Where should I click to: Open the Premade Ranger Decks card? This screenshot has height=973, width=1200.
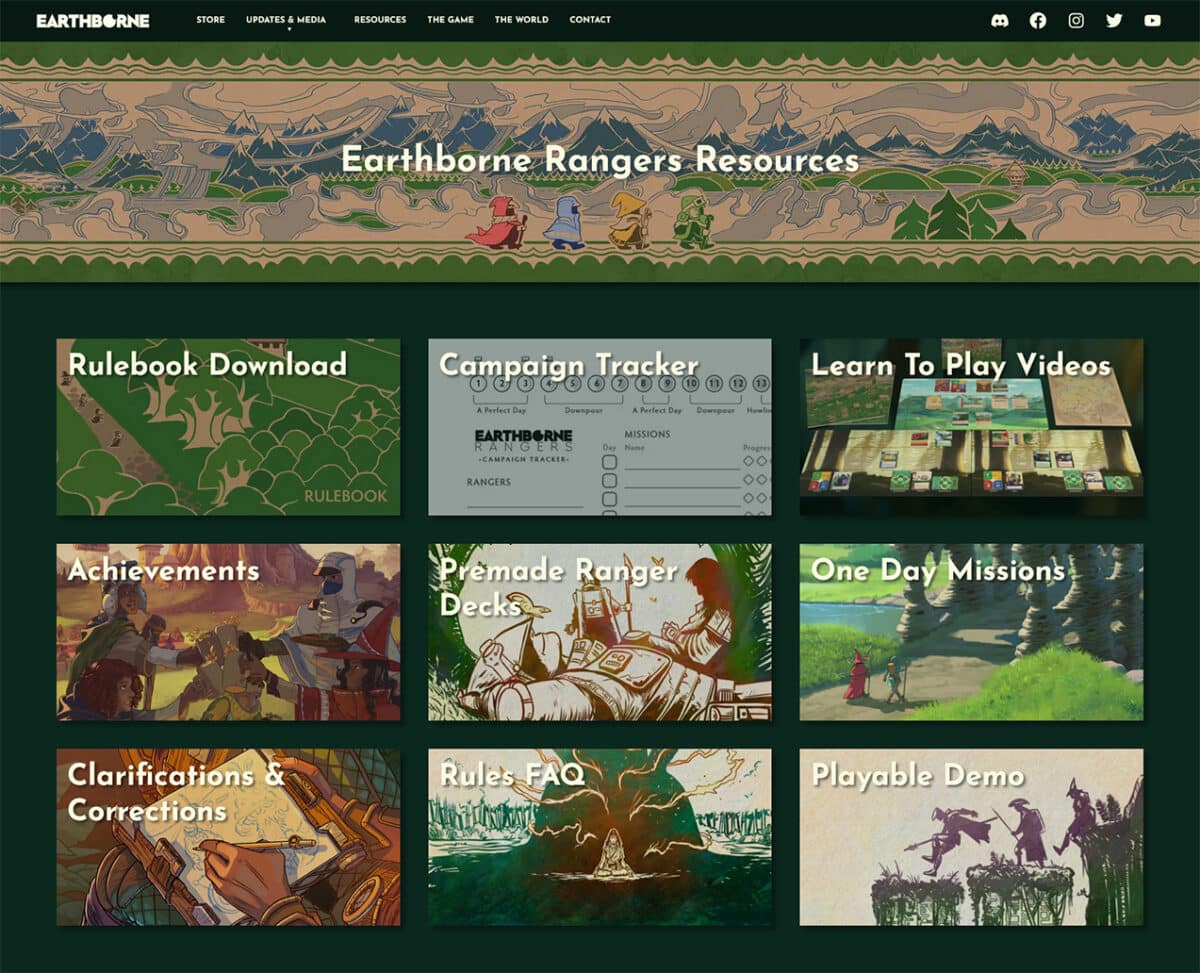click(x=600, y=632)
